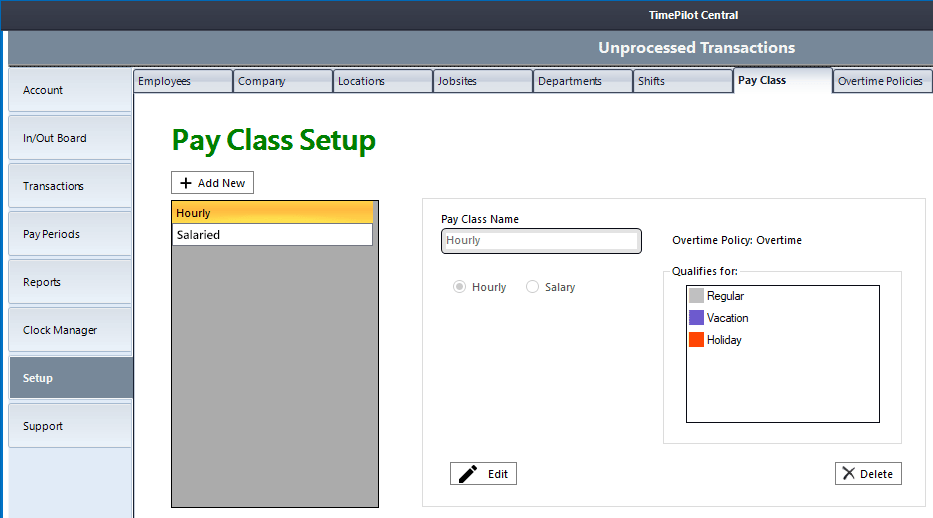Click the orange Holiday color swatch
This screenshot has width=933, height=518.
pyautogui.click(x=696, y=340)
